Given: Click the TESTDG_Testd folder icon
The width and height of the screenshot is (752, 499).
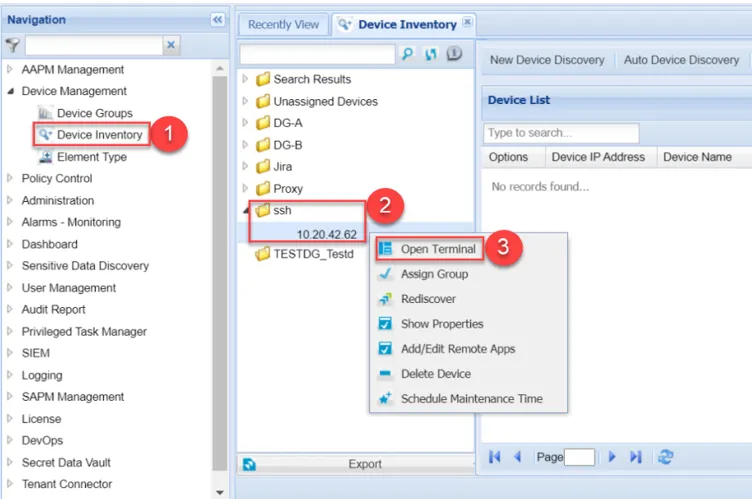Looking at the screenshot, I should (262, 254).
